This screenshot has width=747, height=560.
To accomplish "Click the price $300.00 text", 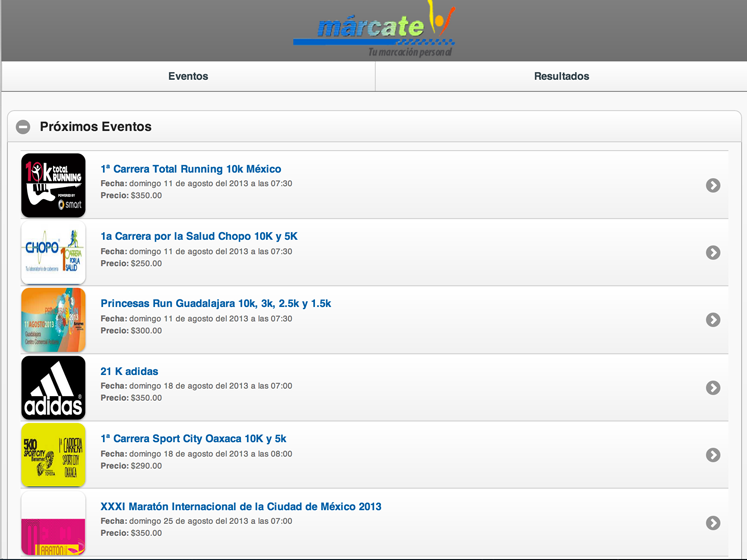I will [x=146, y=330].
